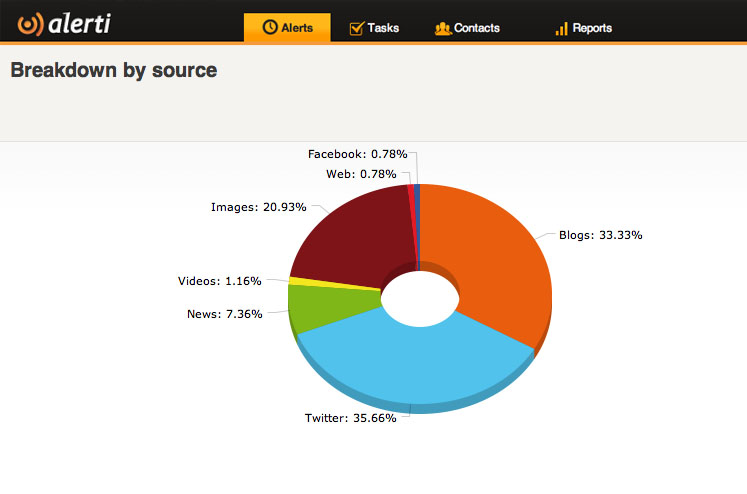Click the Blogs: 33.33% label

[598, 236]
